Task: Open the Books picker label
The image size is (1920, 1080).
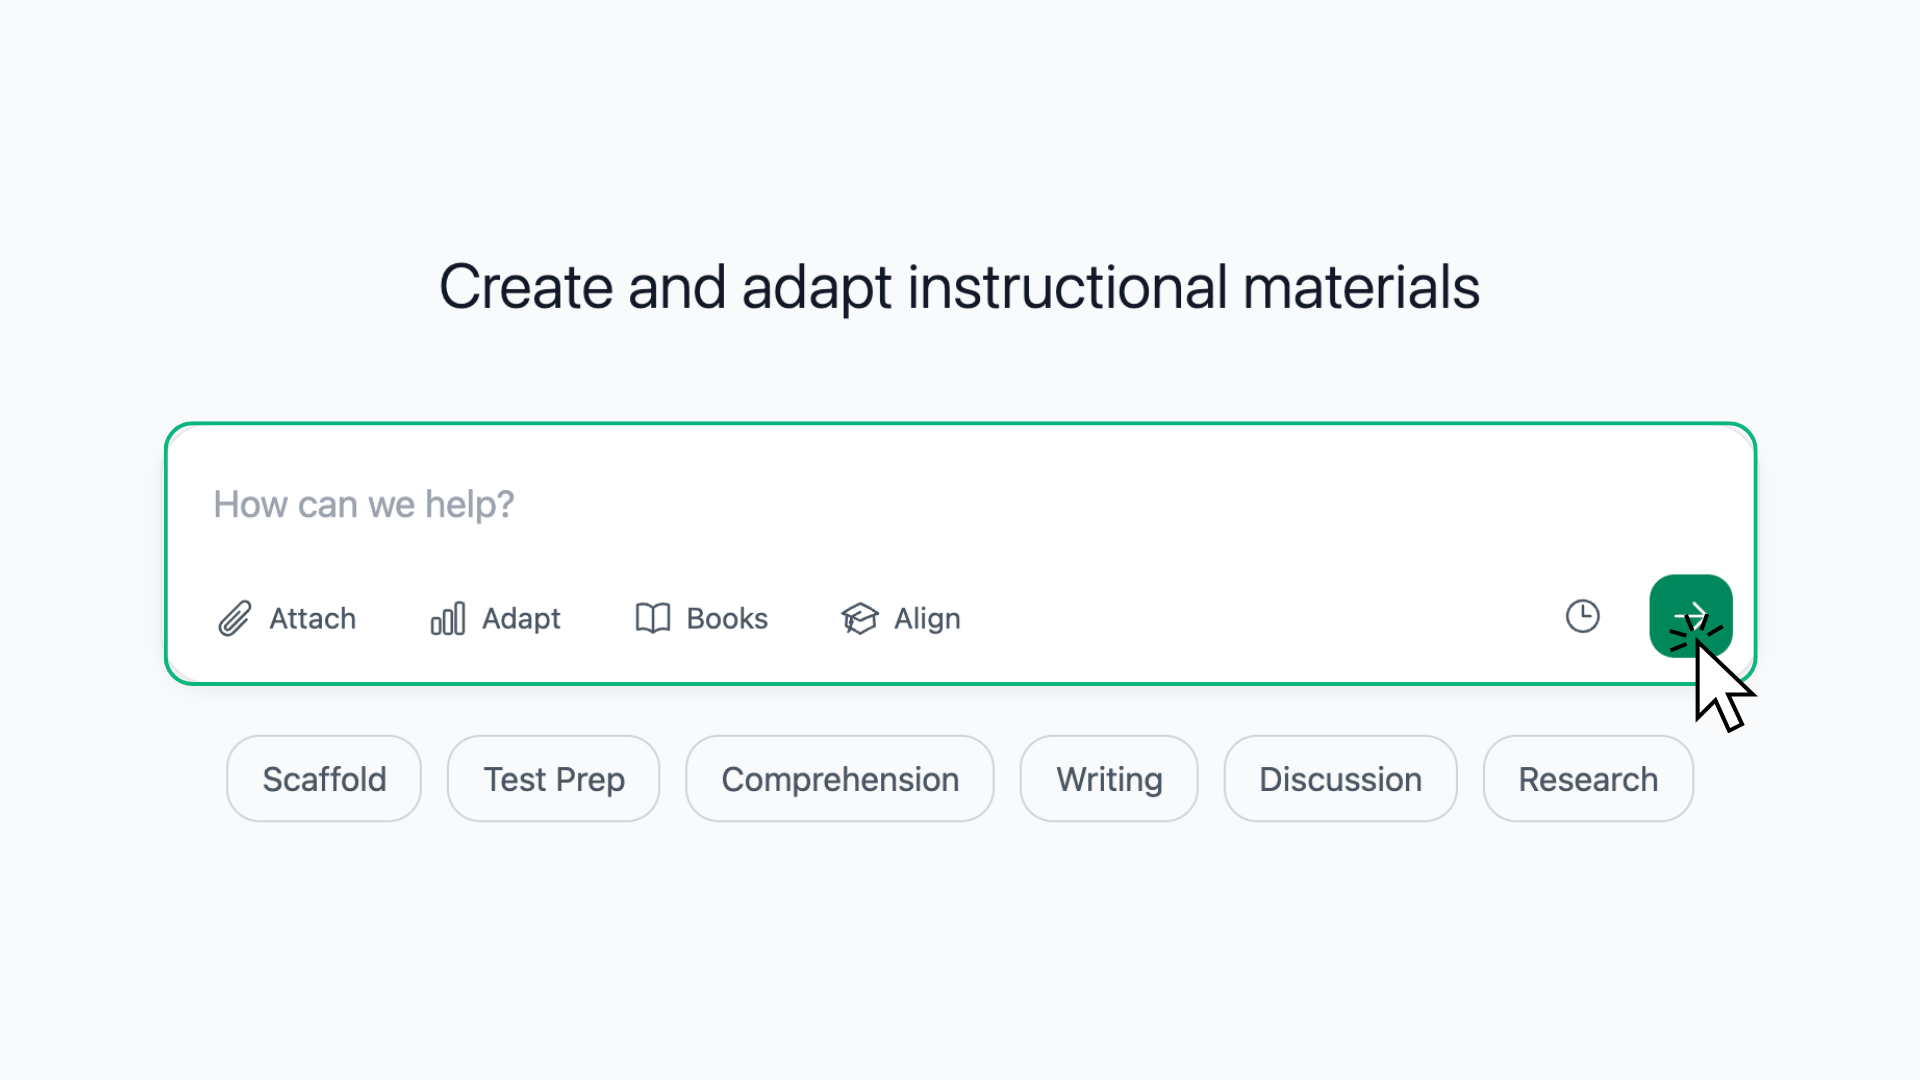Action: 727,619
